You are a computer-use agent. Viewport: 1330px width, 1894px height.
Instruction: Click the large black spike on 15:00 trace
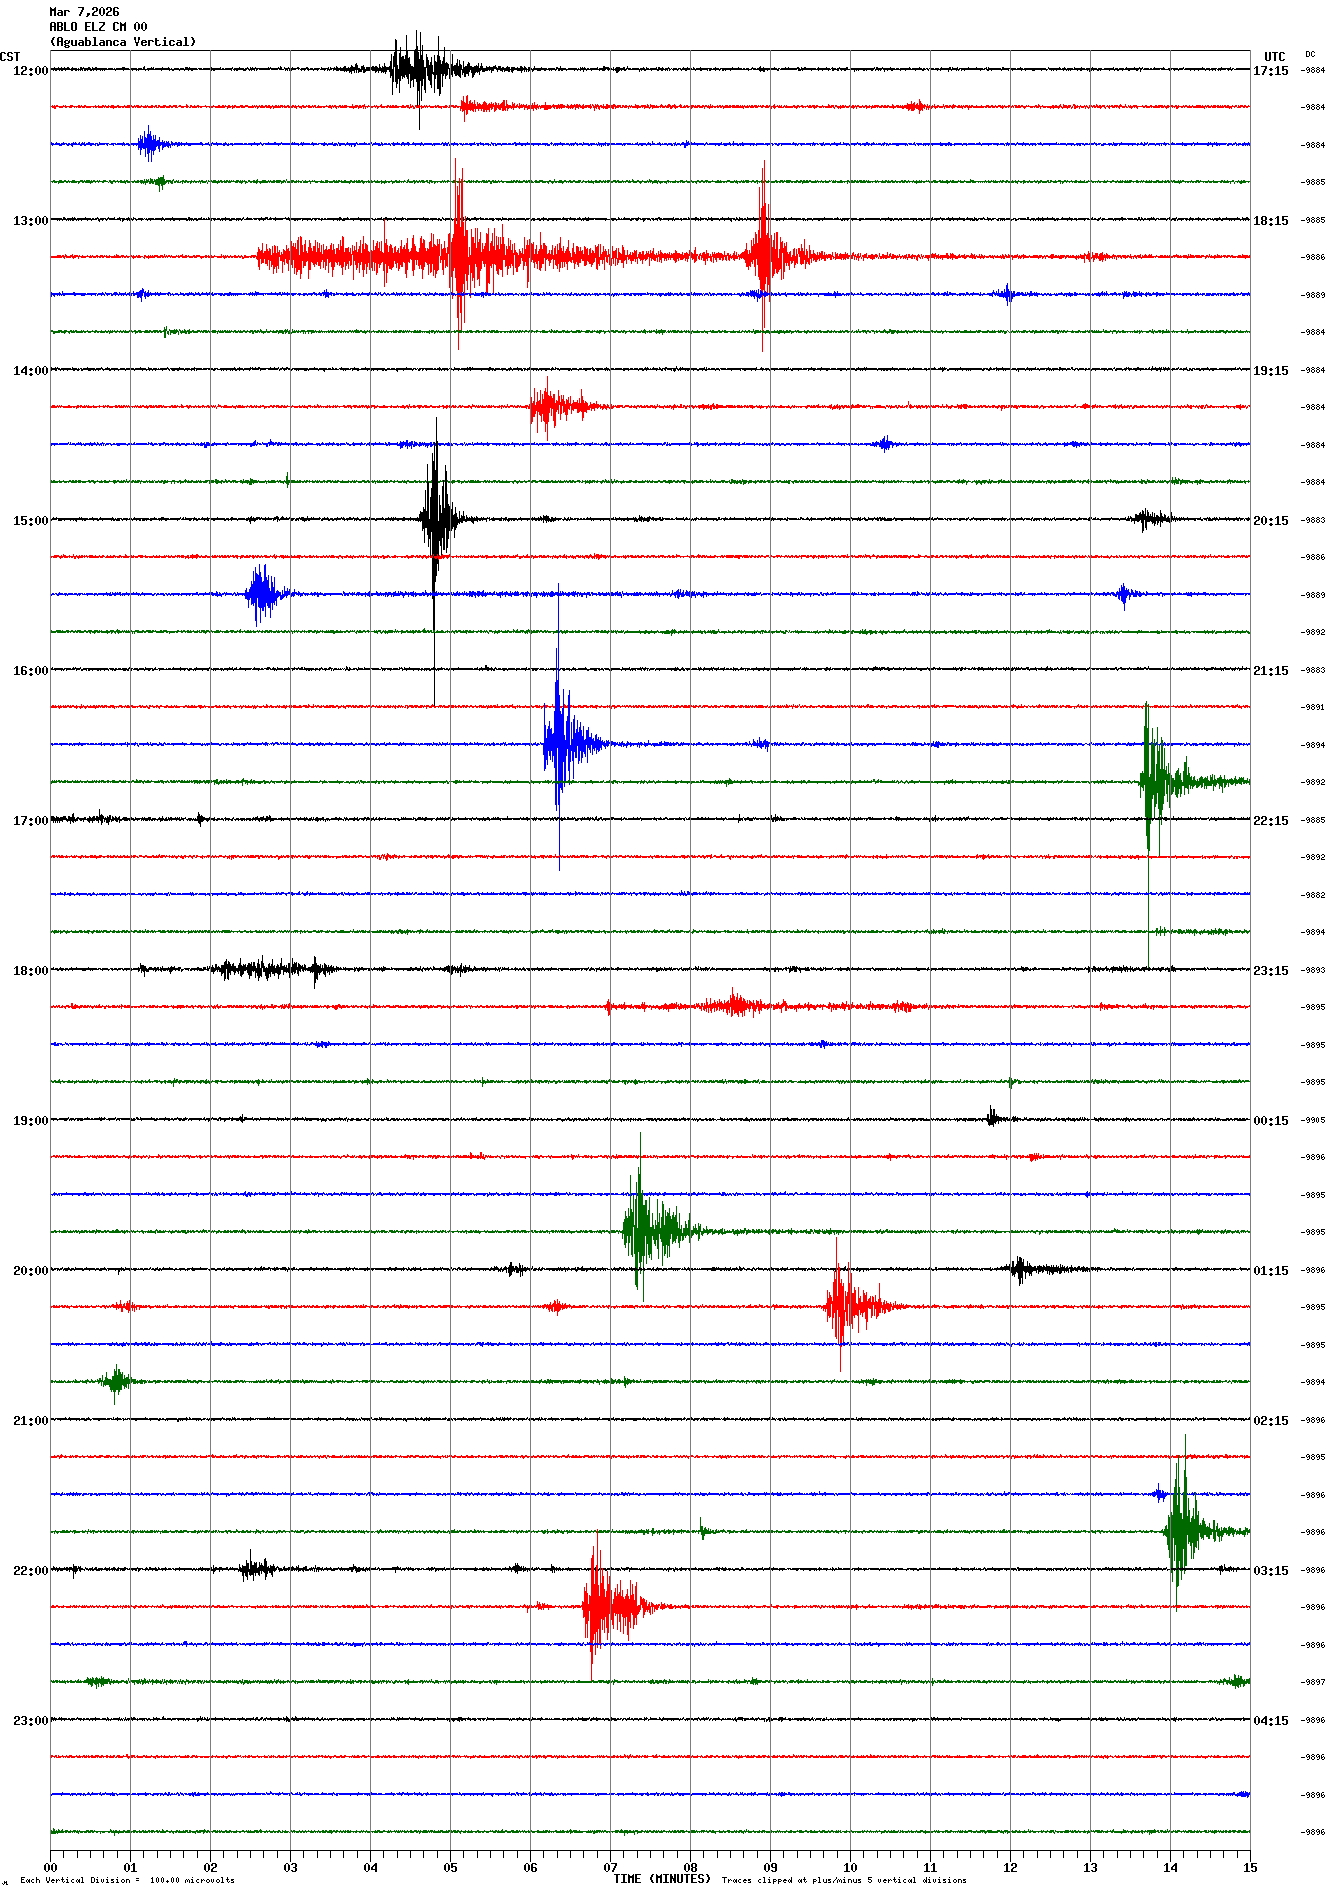coord(436,519)
